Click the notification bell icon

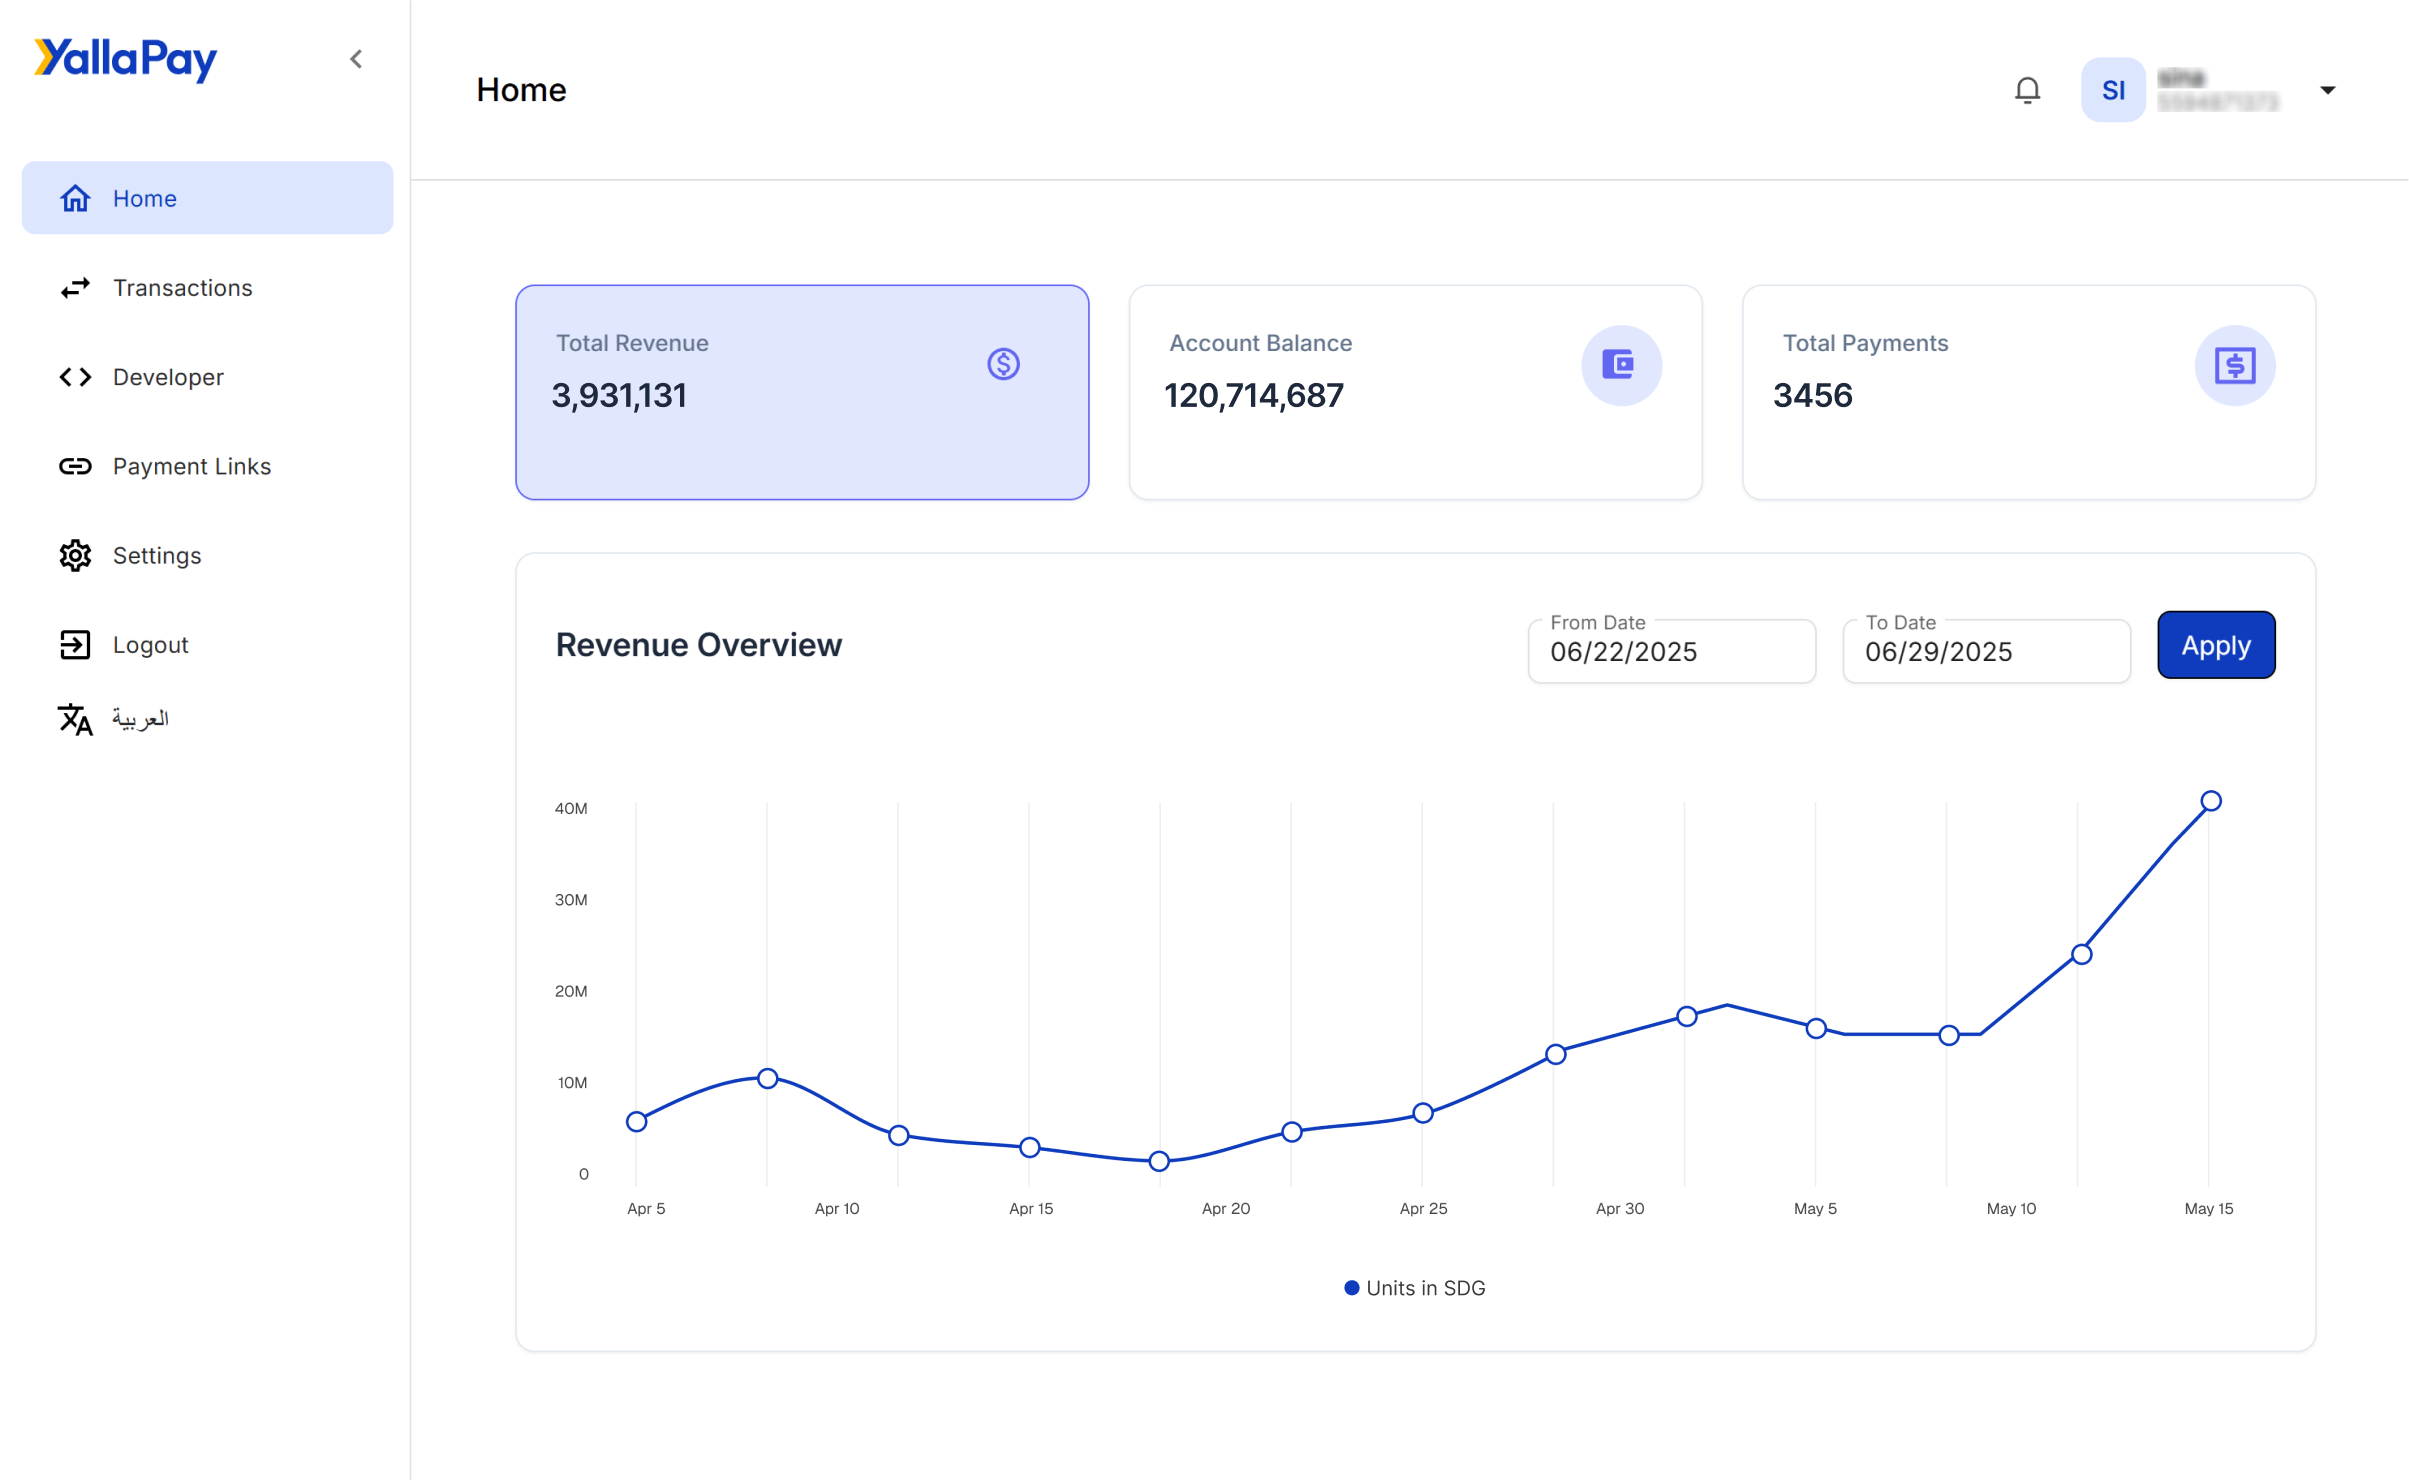click(2027, 90)
